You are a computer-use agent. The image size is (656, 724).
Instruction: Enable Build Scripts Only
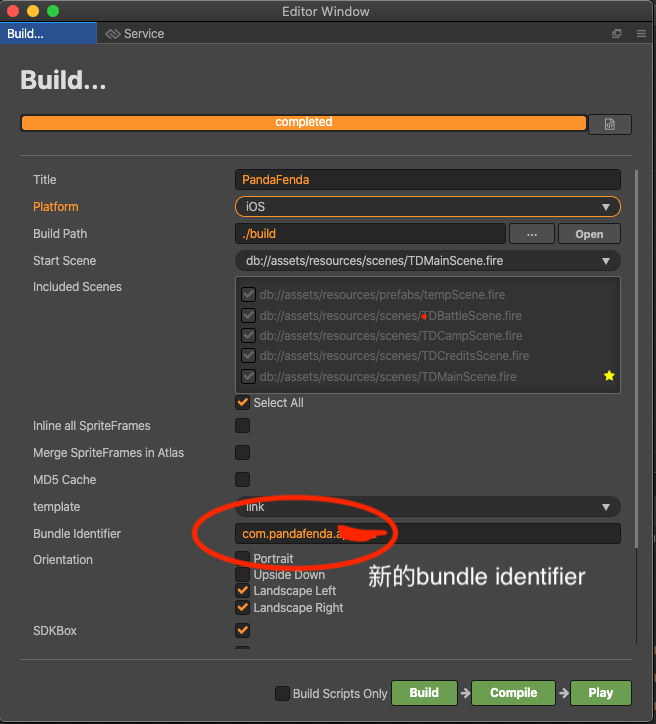tap(283, 694)
